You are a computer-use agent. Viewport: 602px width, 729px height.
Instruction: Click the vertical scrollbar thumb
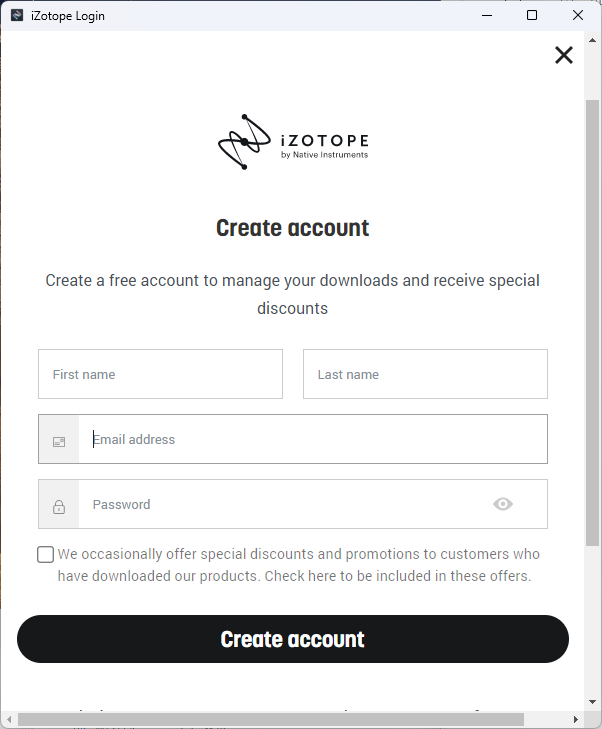(x=592, y=320)
